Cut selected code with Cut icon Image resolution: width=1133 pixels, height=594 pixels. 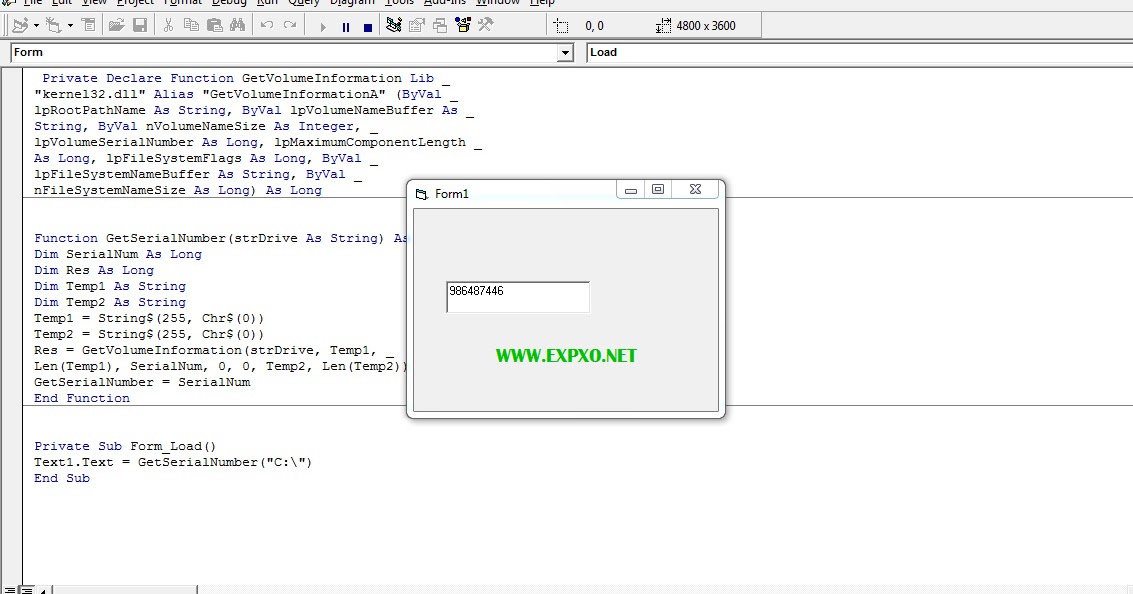(168, 25)
